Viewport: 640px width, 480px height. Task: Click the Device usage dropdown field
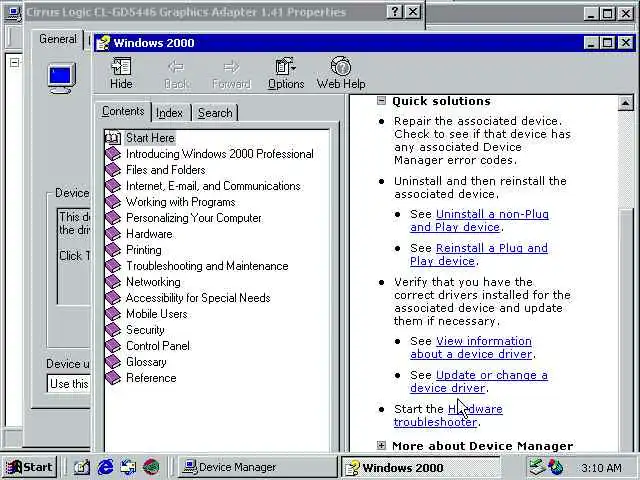[69, 384]
